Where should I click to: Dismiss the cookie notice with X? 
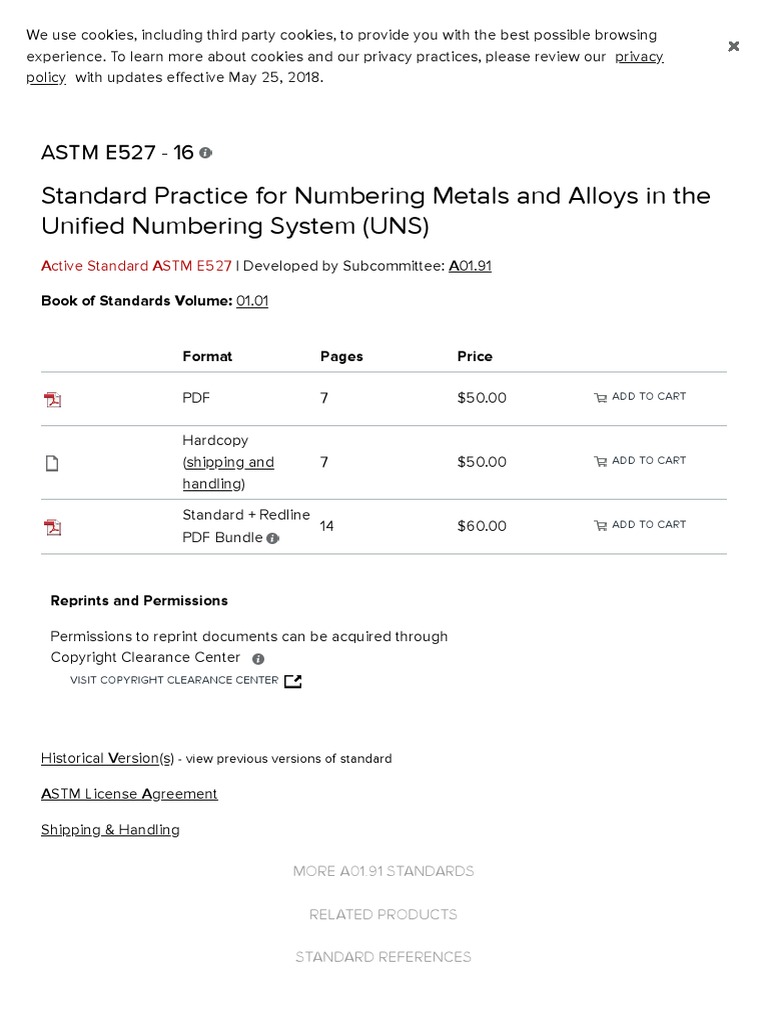[x=733, y=46]
